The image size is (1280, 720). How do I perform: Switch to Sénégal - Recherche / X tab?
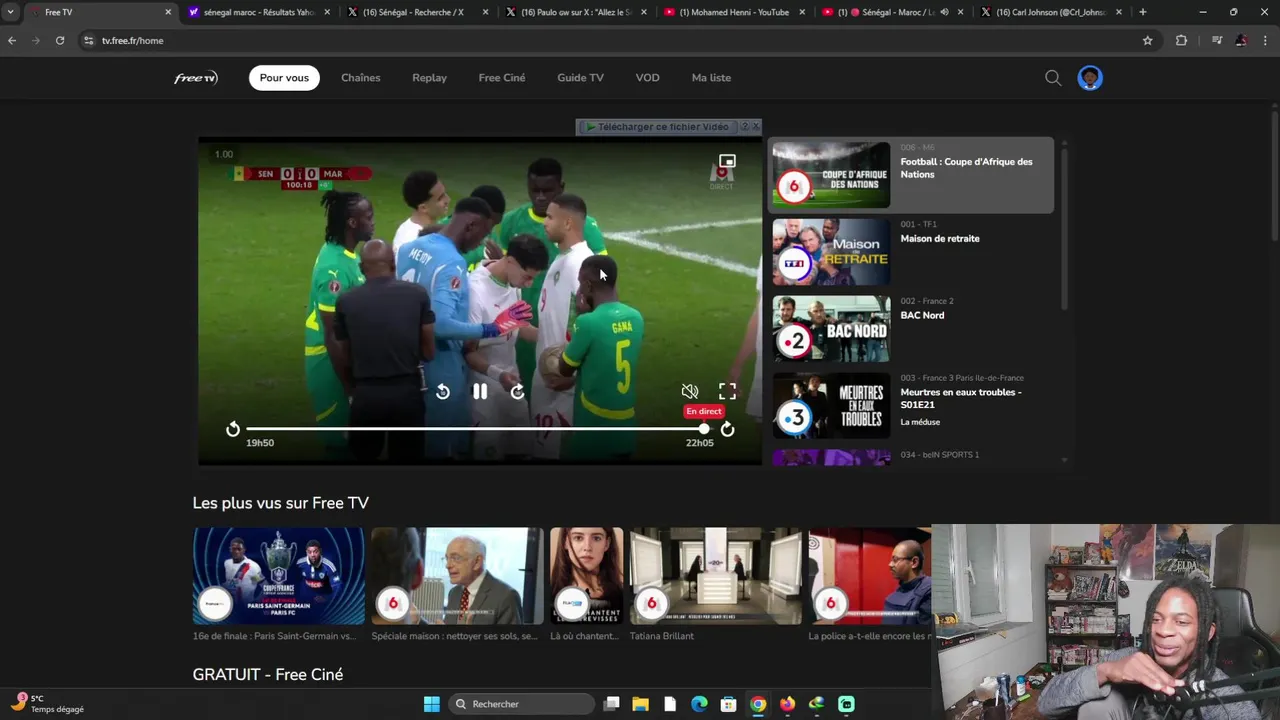tap(418, 12)
